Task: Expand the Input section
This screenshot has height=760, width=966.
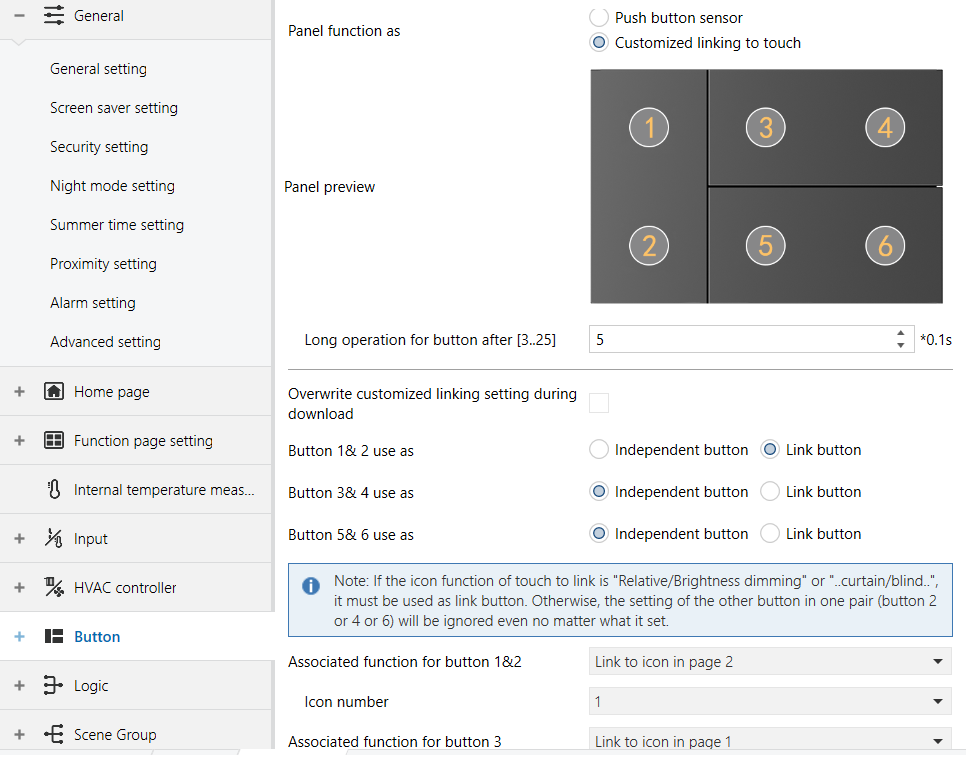Action: 19,538
